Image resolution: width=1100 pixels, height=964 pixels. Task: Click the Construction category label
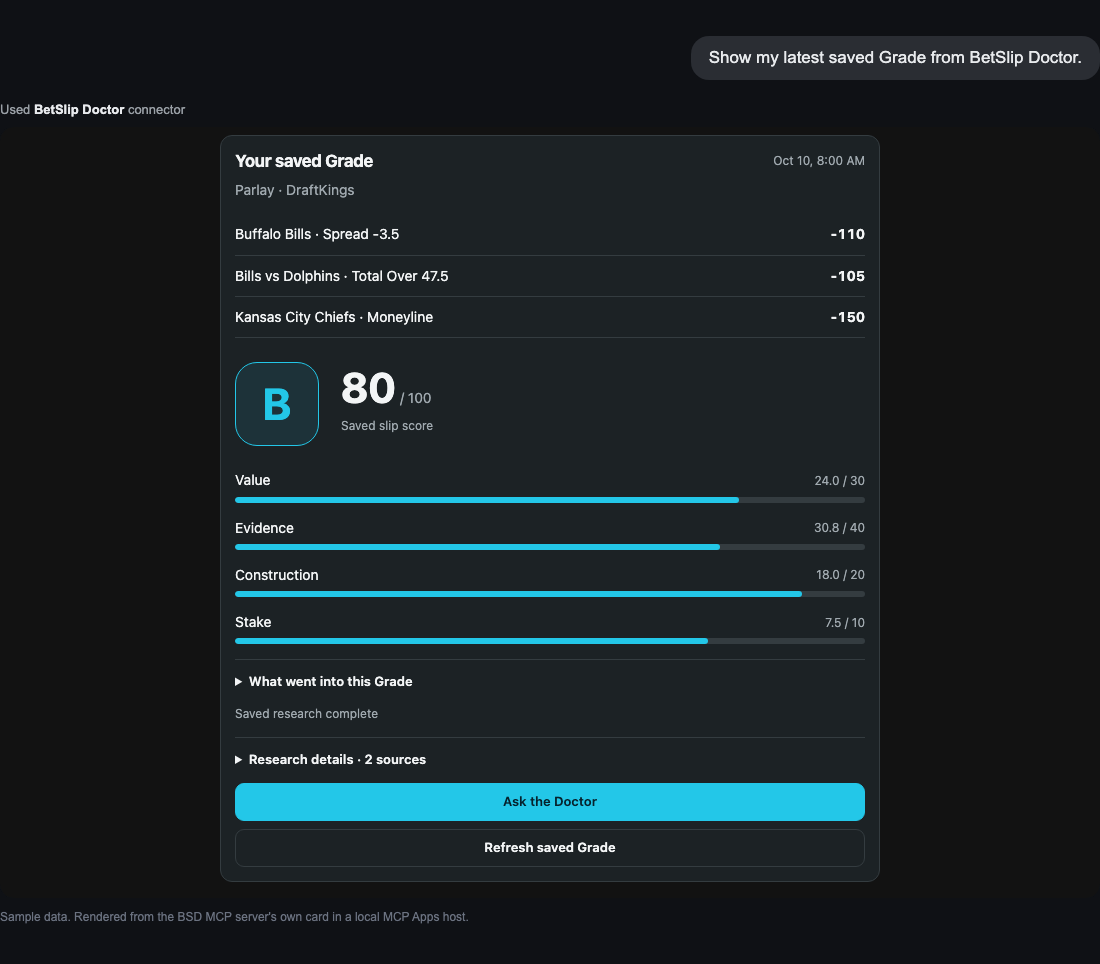tap(276, 575)
